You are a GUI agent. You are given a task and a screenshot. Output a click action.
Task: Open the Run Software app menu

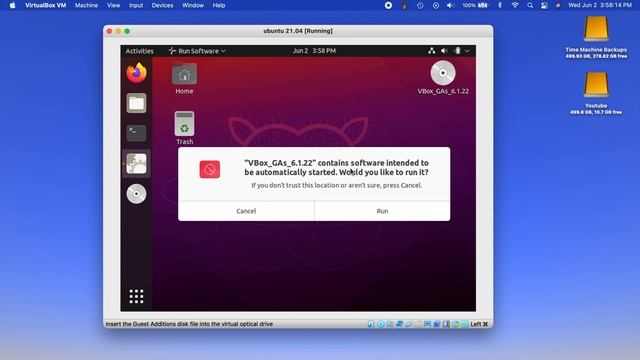197,51
